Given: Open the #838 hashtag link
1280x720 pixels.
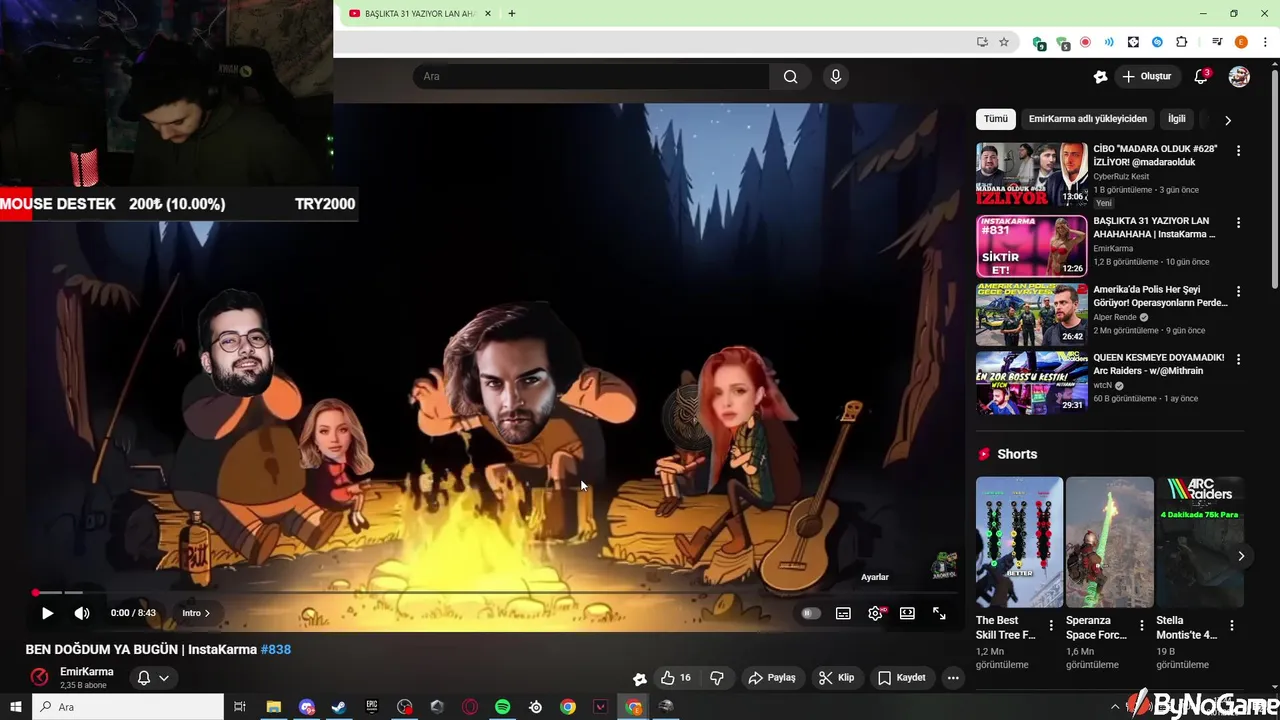Looking at the screenshot, I should click(x=276, y=649).
